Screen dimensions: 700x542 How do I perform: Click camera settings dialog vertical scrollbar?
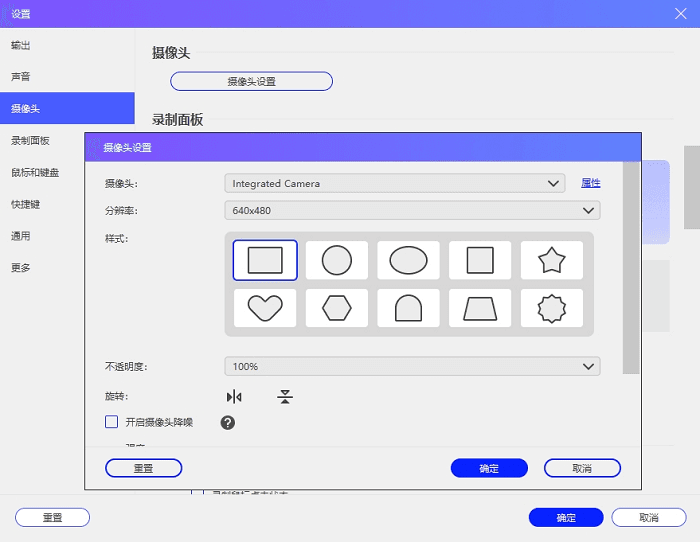(x=631, y=268)
